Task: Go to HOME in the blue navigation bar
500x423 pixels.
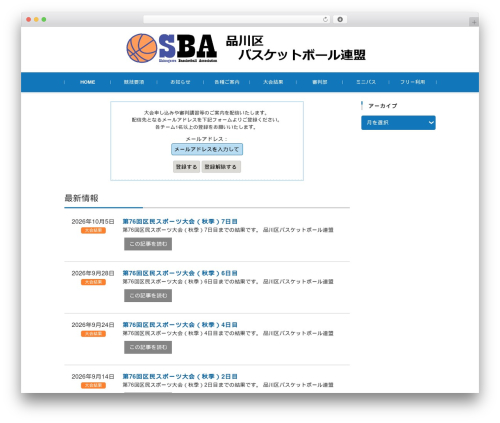Action: click(87, 82)
